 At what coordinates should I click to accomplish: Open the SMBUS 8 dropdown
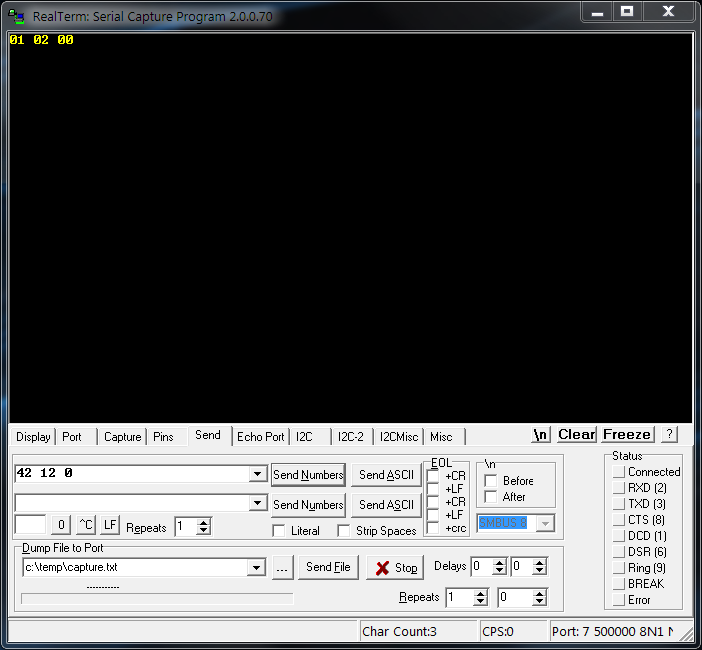click(545, 523)
